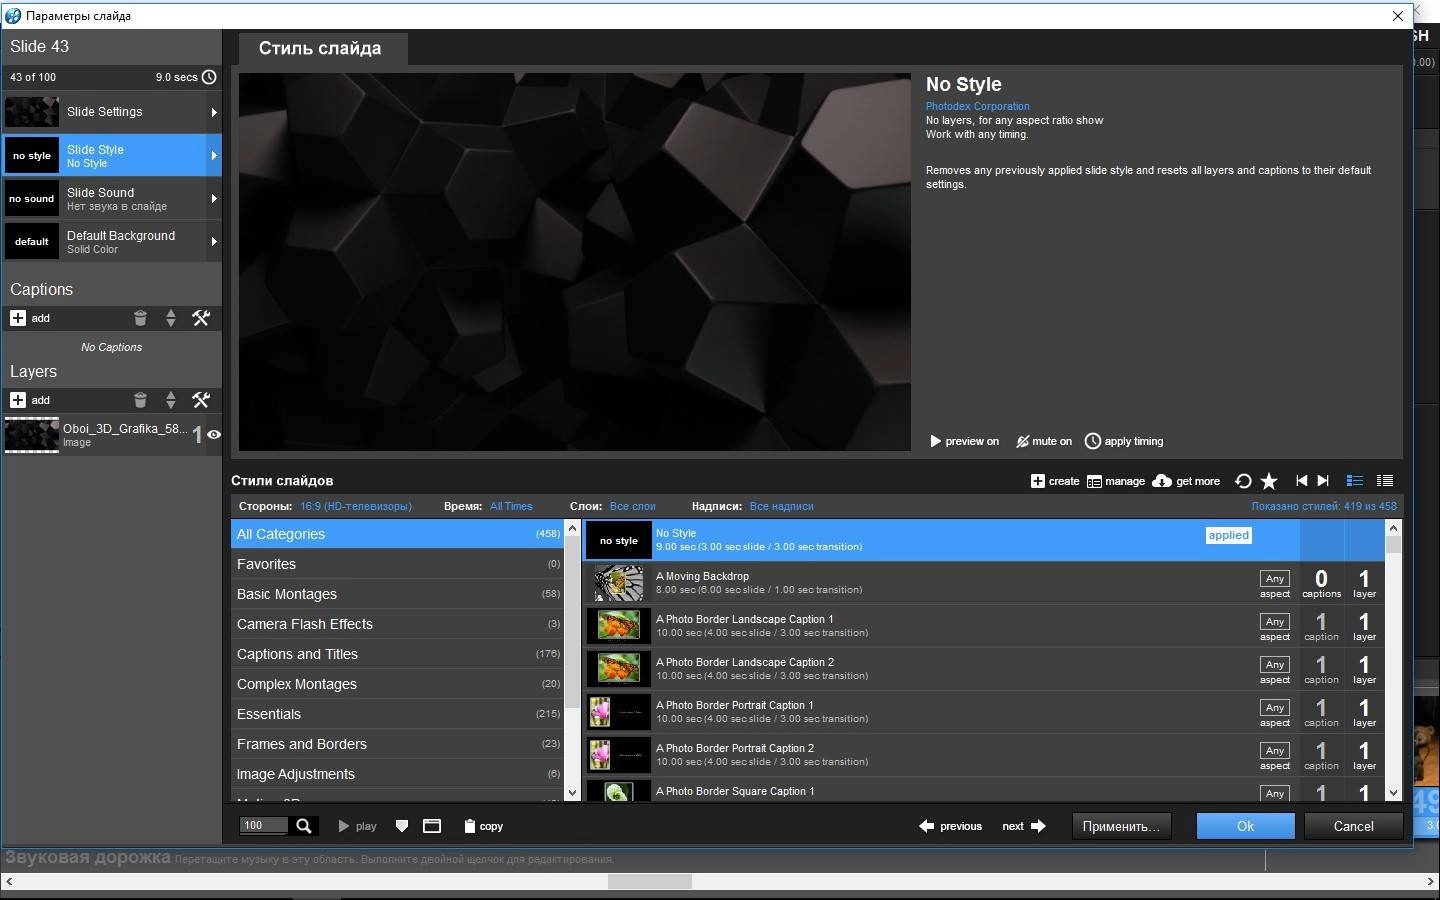Click Применить... button
Screen dimensions: 1440x900
[1121, 826]
